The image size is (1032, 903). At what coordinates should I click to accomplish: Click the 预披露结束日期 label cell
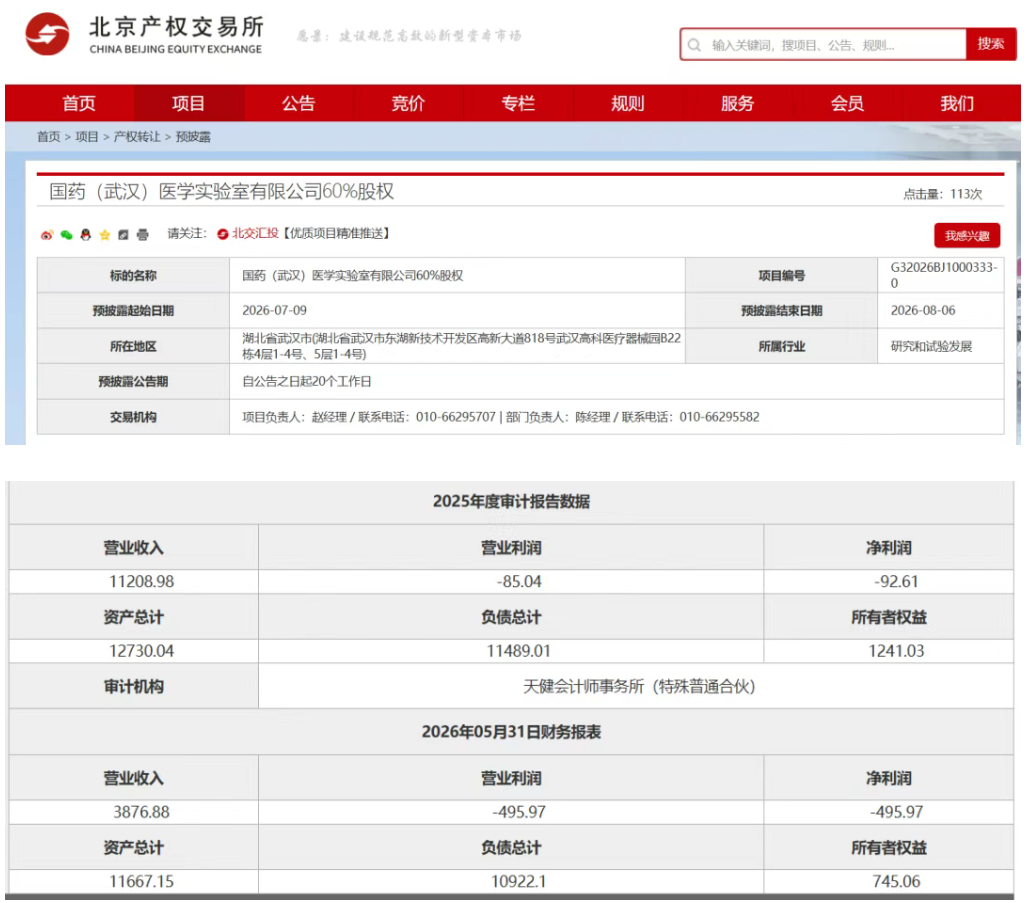click(x=781, y=311)
